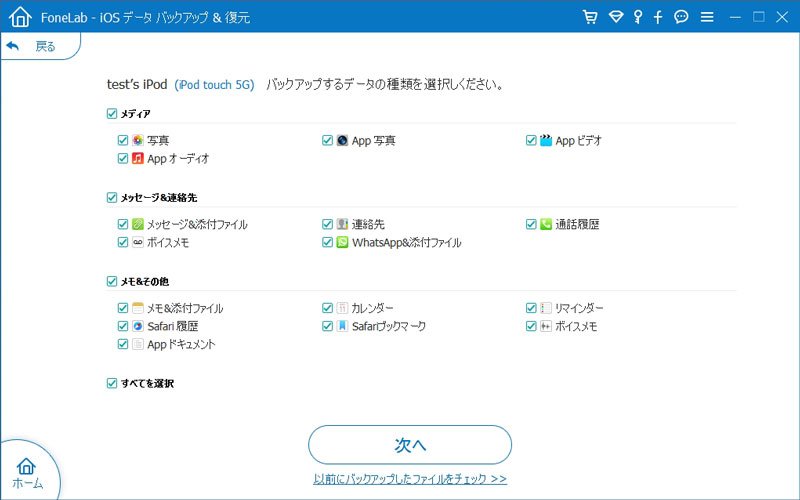
Task: Uncheck the カレンダー checkbox
Action: [328, 308]
